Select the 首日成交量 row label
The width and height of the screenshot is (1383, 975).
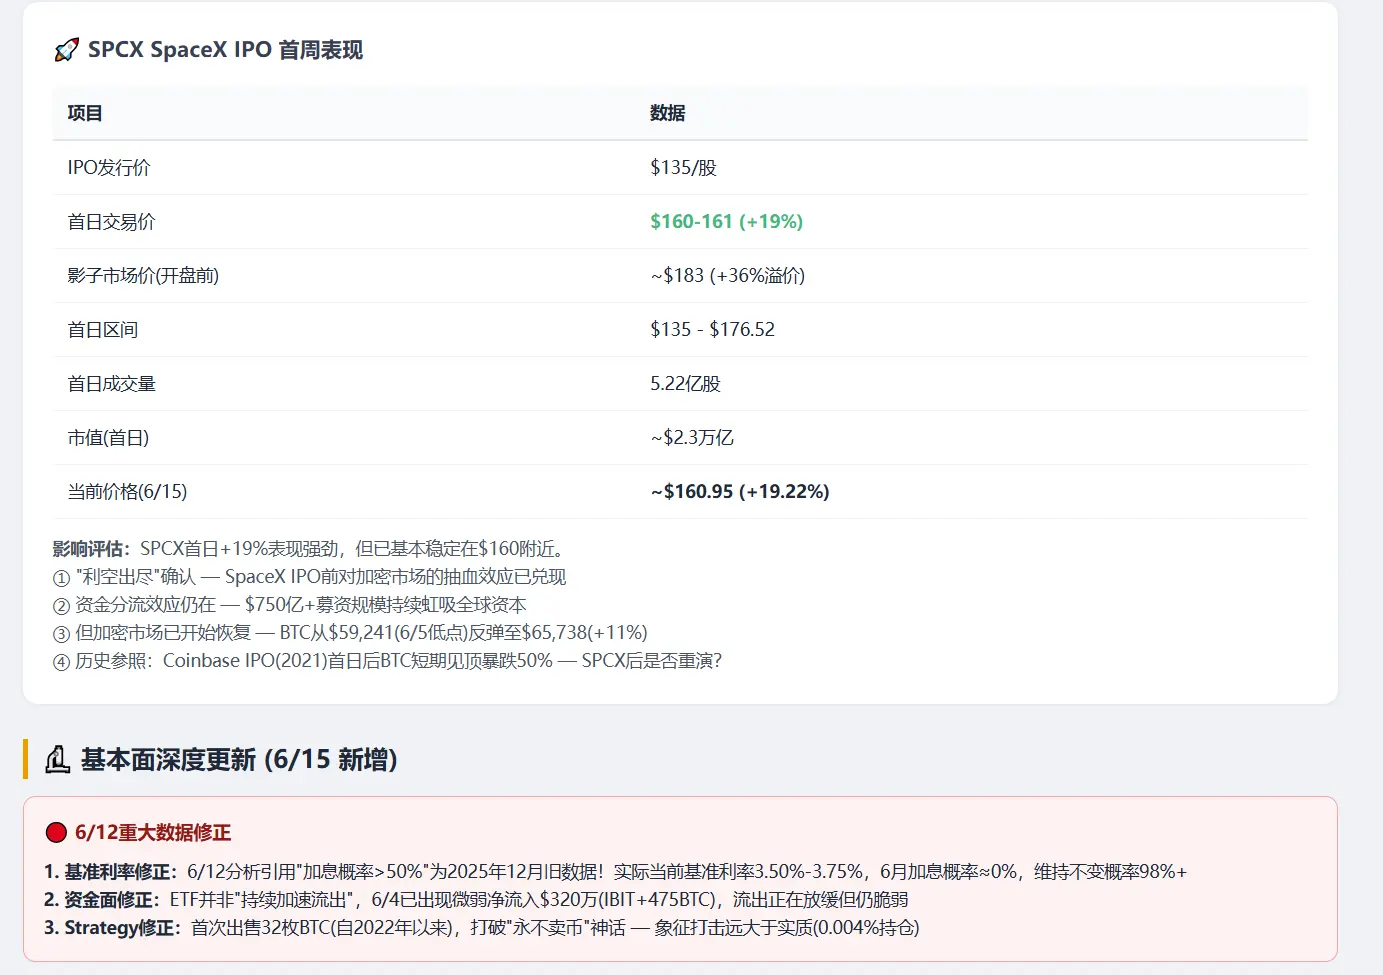pyautogui.click(x=111, y=384)
